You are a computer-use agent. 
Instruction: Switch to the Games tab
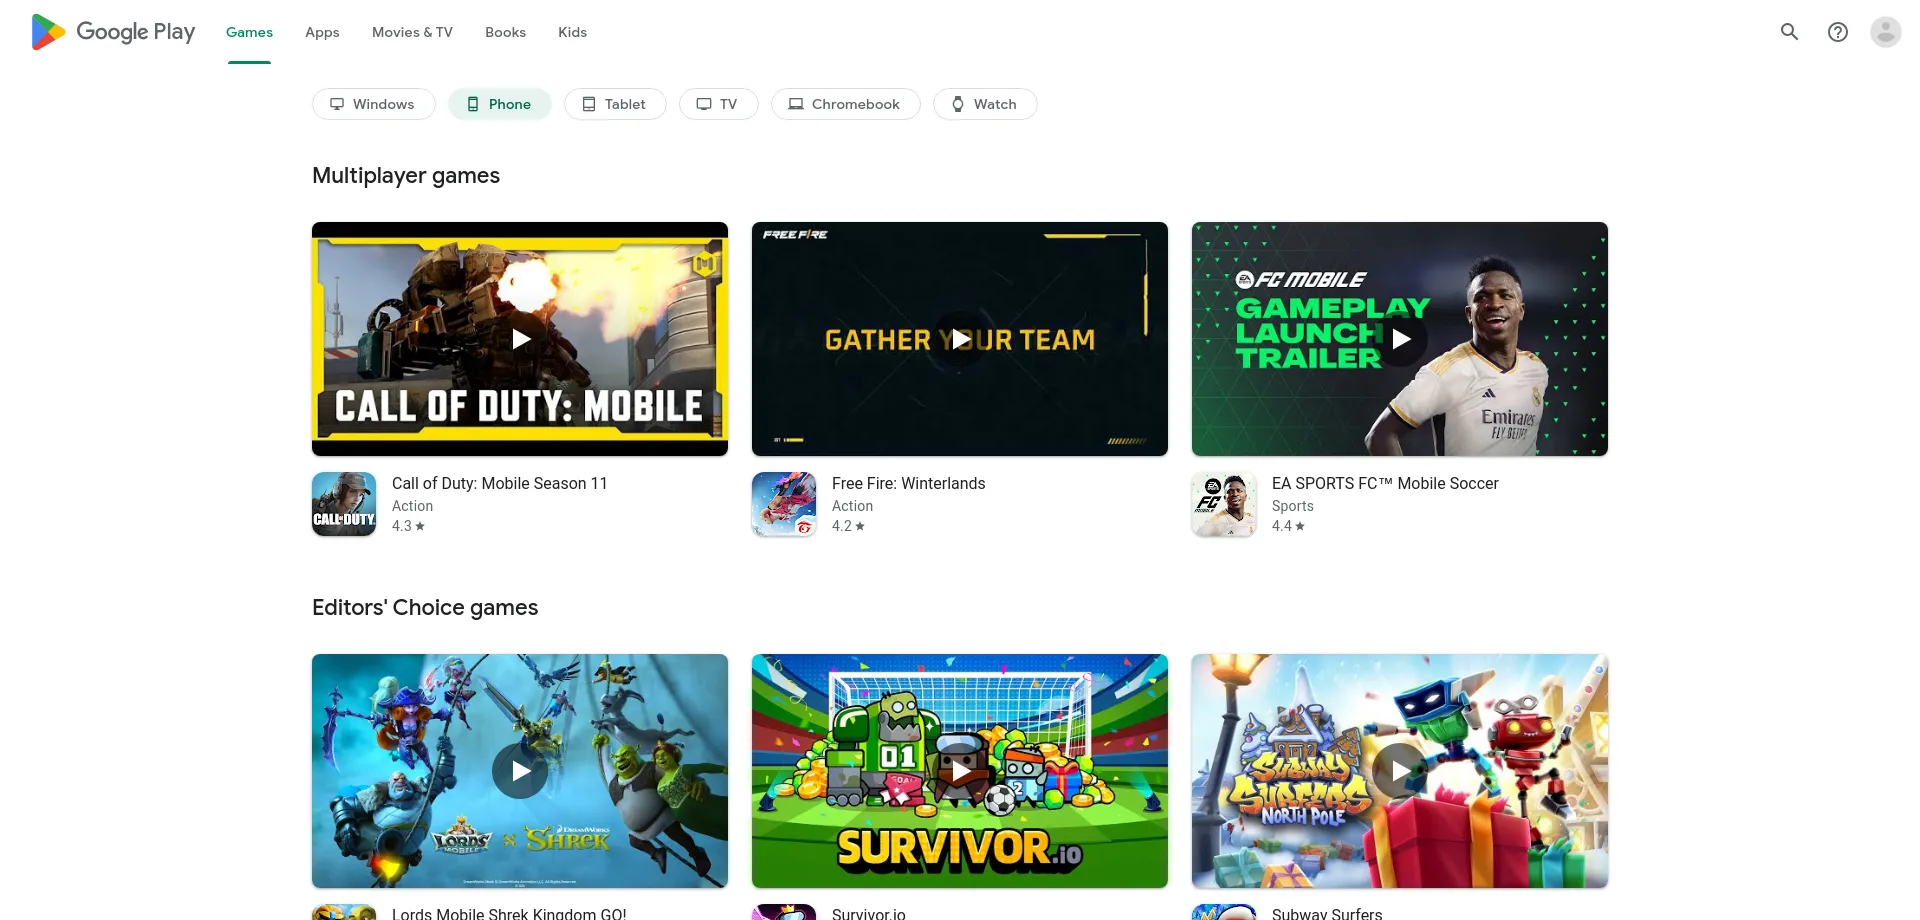[249, 32]
